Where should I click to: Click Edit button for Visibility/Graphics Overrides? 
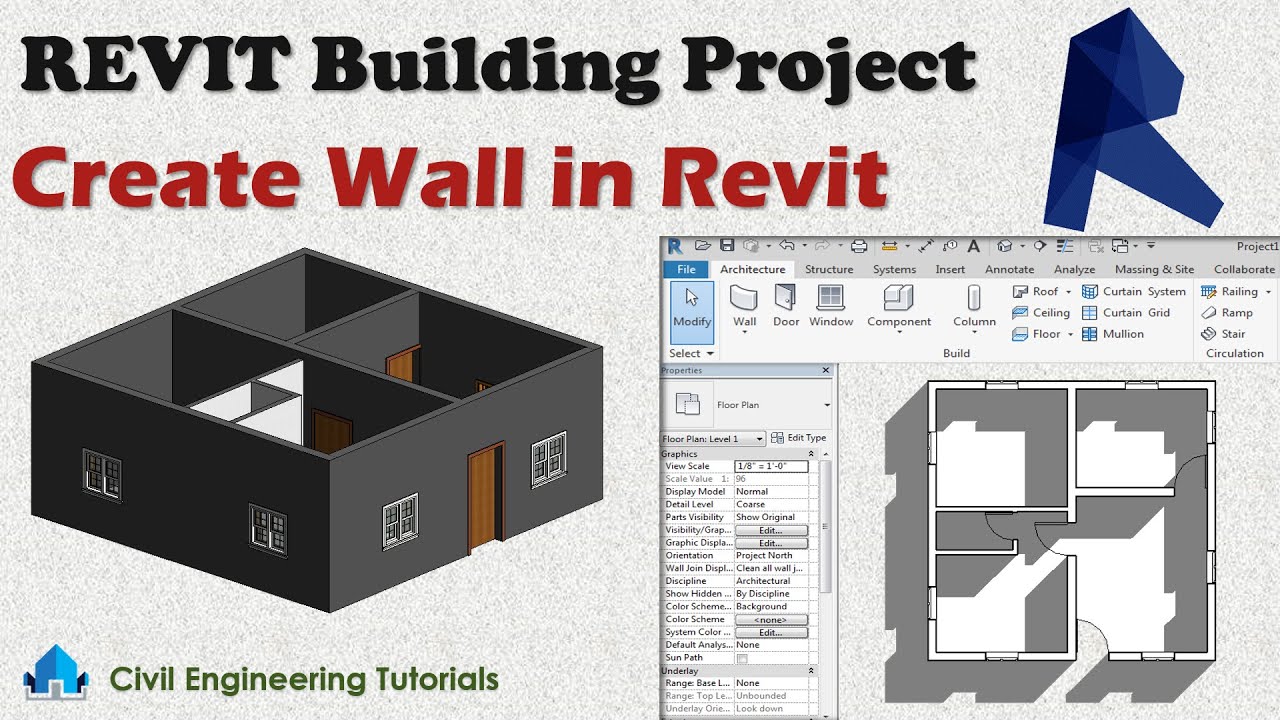(771, 530)
